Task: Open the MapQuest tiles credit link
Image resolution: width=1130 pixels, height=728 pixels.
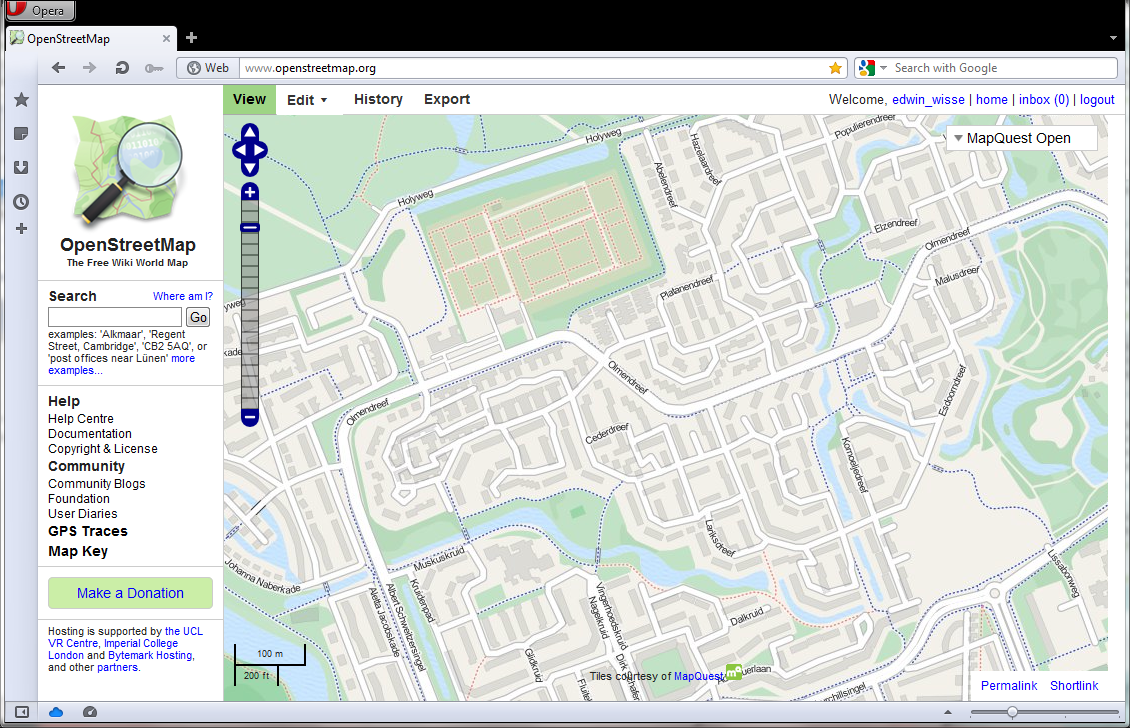Action: 698,676
